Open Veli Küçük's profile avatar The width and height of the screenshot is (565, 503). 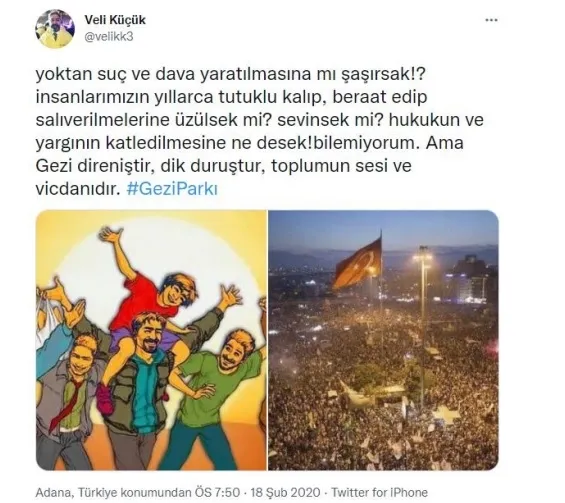tap(55, 29)
